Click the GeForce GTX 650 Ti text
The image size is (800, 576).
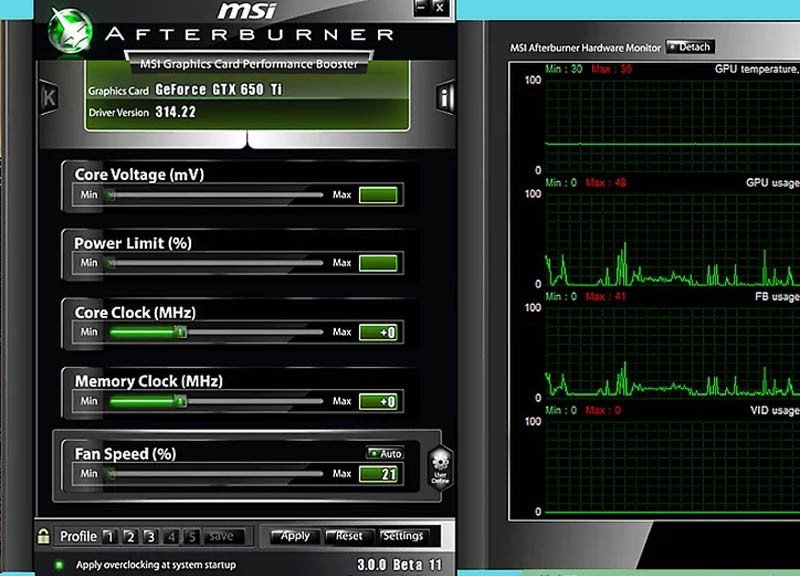point(218,90)
